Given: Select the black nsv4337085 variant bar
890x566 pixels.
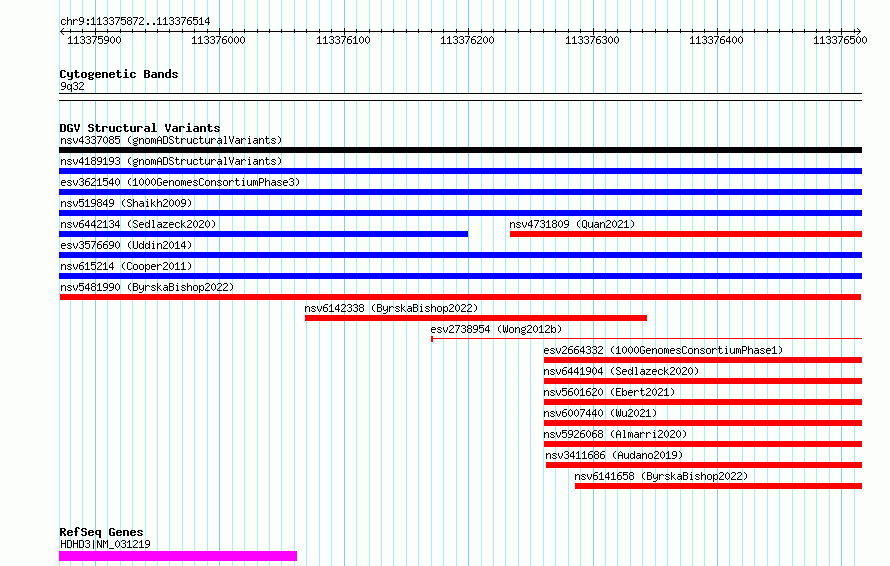Looking at the screenshot, I should click(460, 150).
